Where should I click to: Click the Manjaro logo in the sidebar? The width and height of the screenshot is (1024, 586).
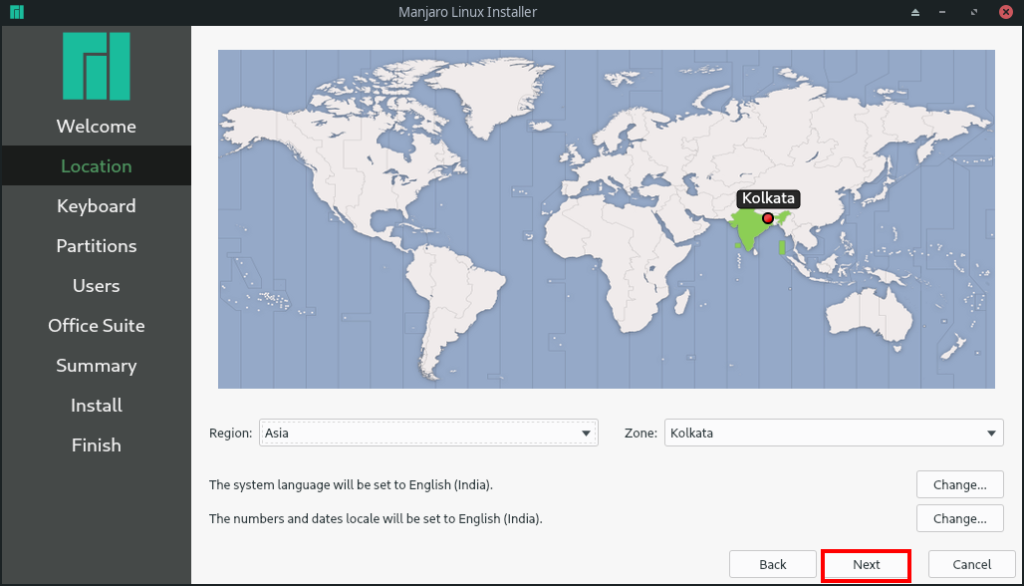96,66
